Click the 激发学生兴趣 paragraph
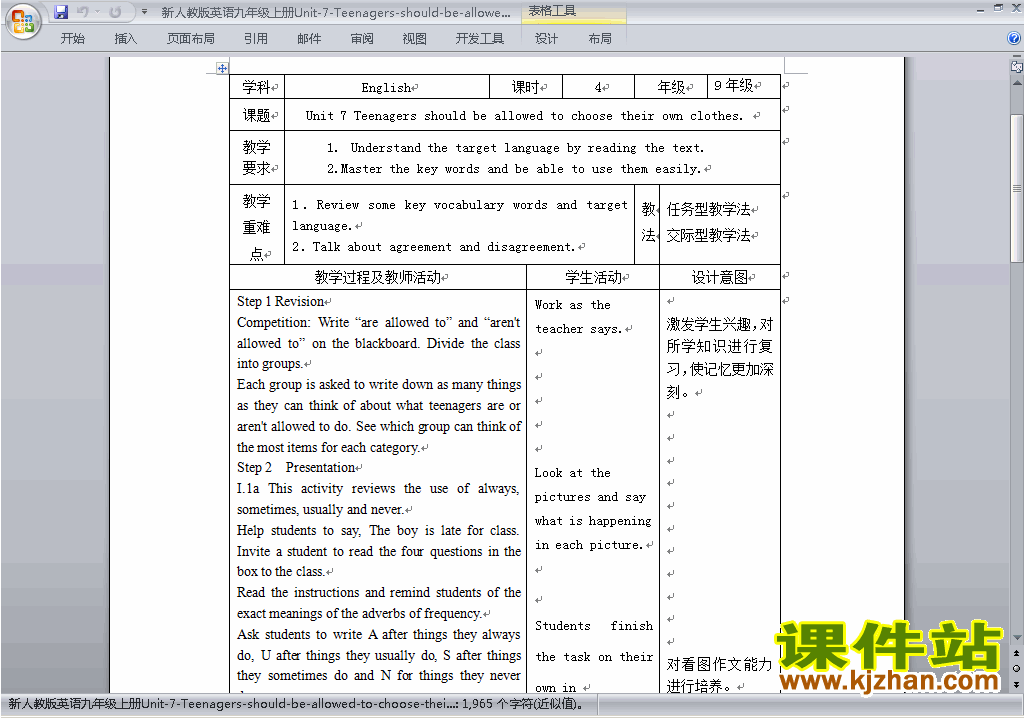This screenshot has width=1024, height=718. tap(720, 358)
